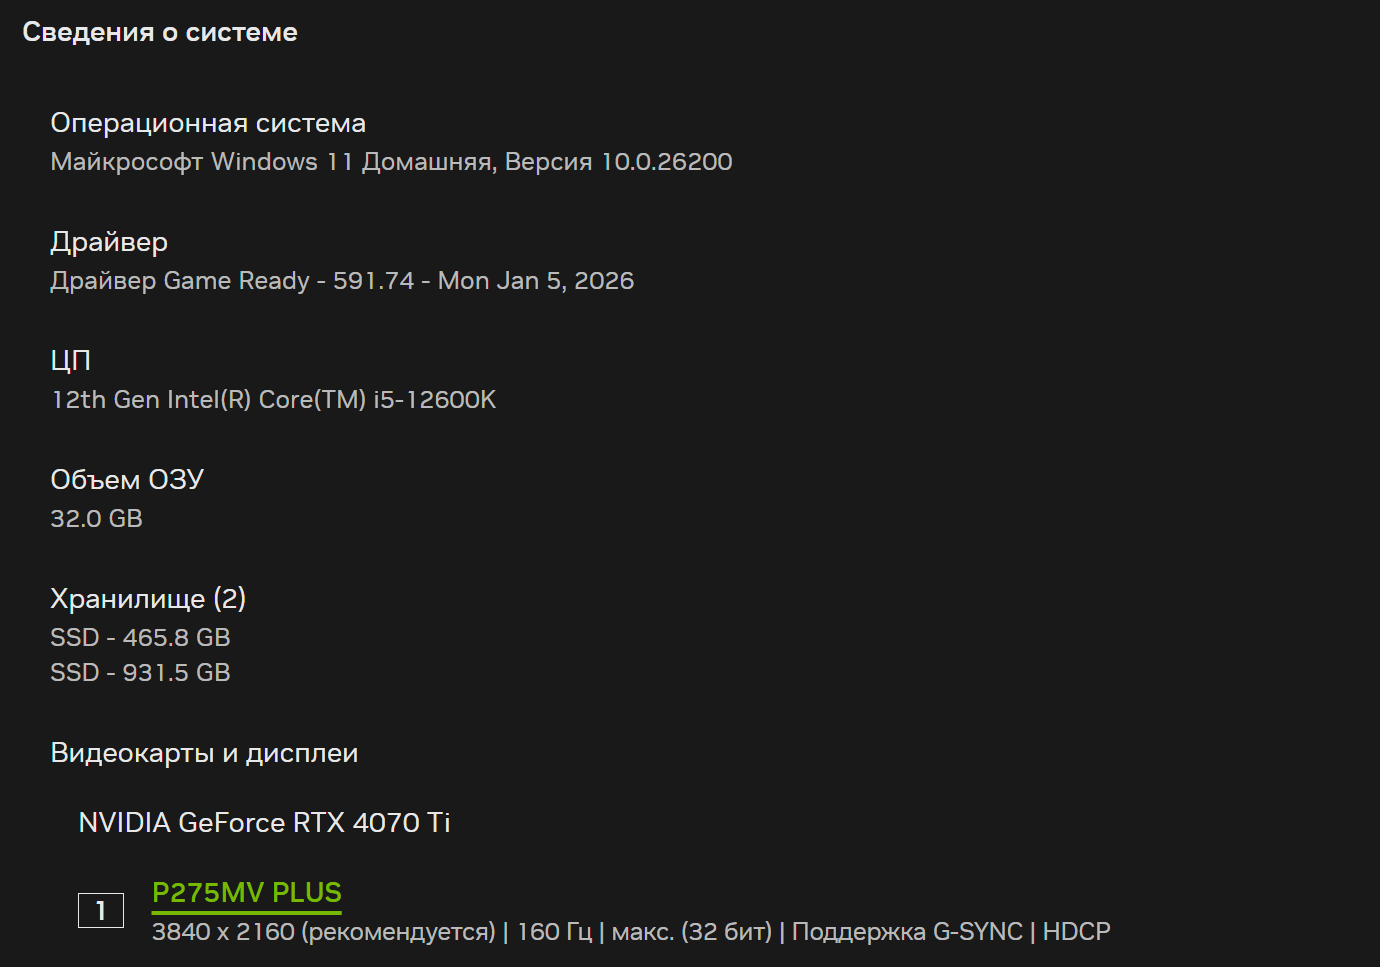Click the 160 Гц refresh rate text

[x=554, y=932]
